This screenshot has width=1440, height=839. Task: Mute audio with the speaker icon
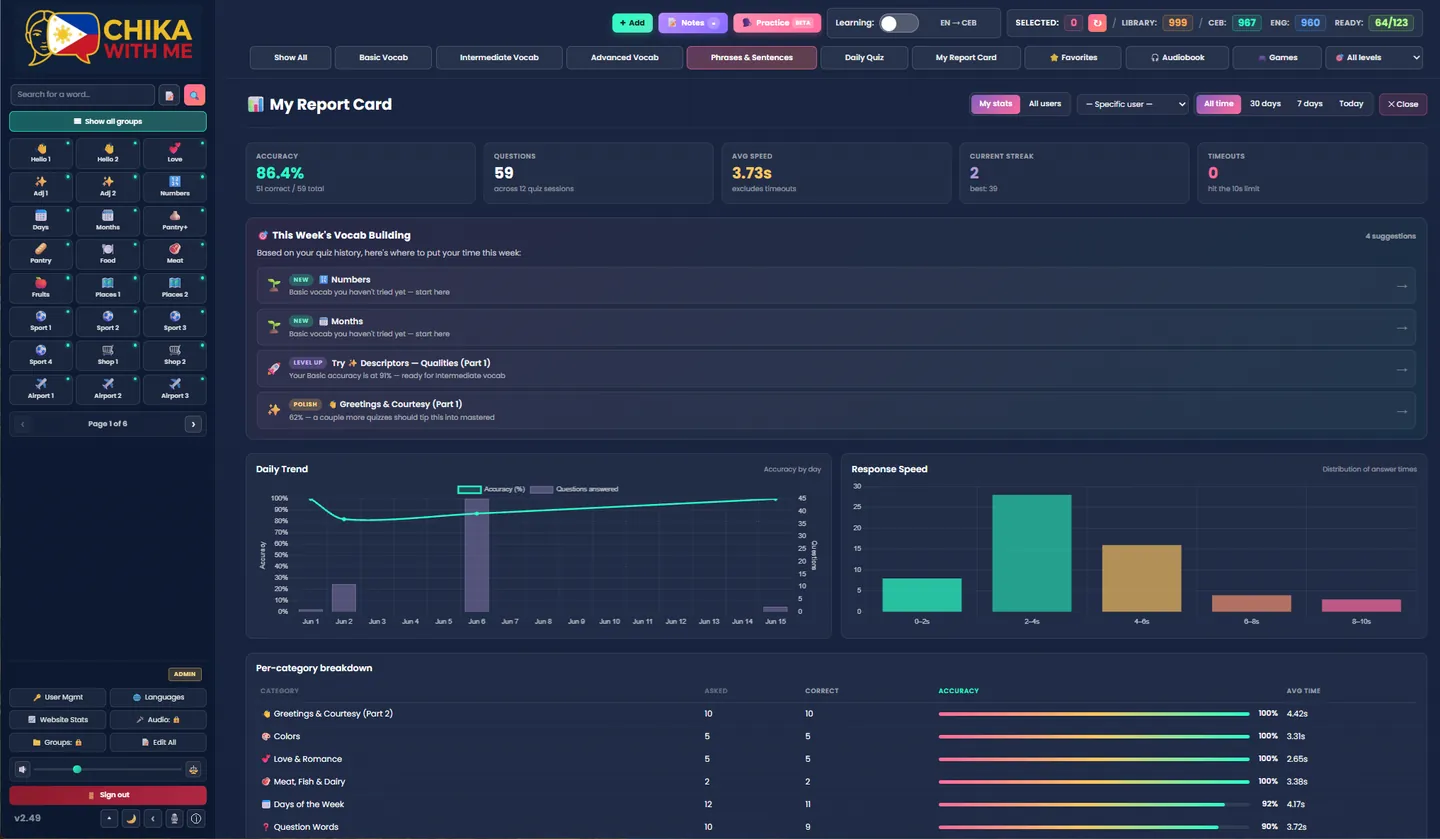click(x=23, y=769)
